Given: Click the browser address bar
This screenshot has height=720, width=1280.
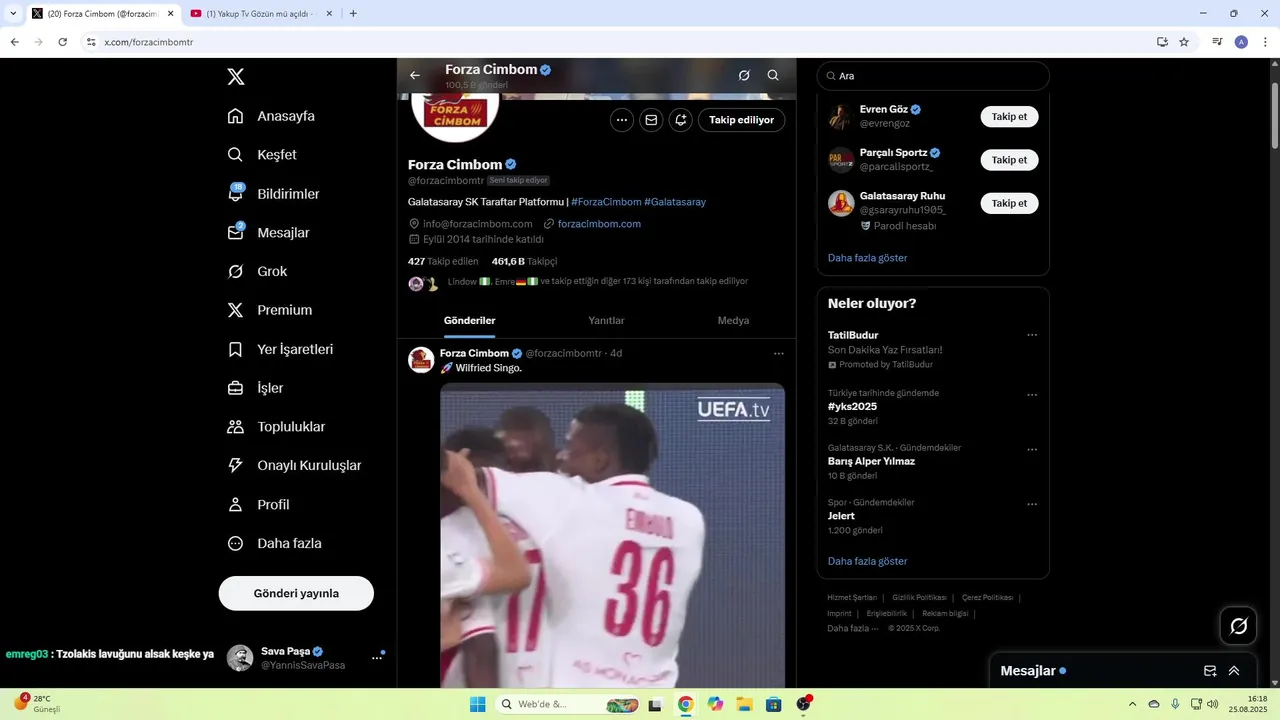Looking at the screenshot, I should coord(620,42).
